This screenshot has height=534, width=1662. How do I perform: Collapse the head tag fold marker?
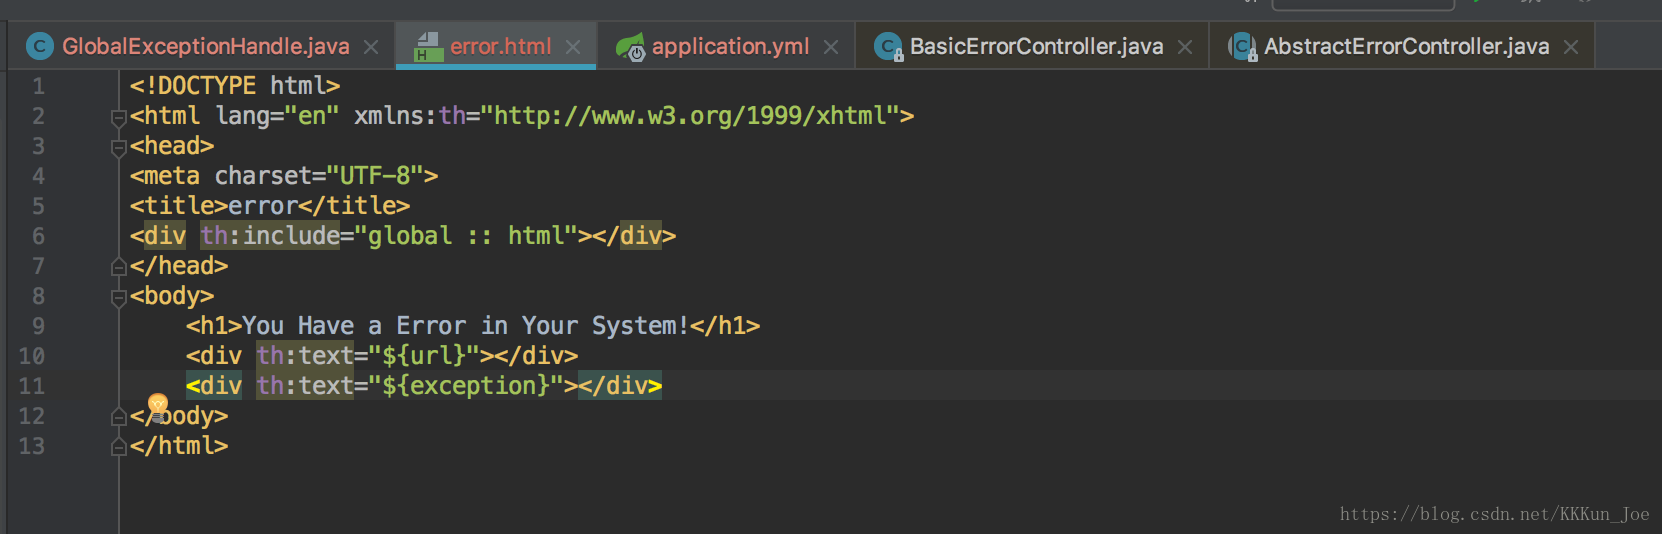(118, 147)
